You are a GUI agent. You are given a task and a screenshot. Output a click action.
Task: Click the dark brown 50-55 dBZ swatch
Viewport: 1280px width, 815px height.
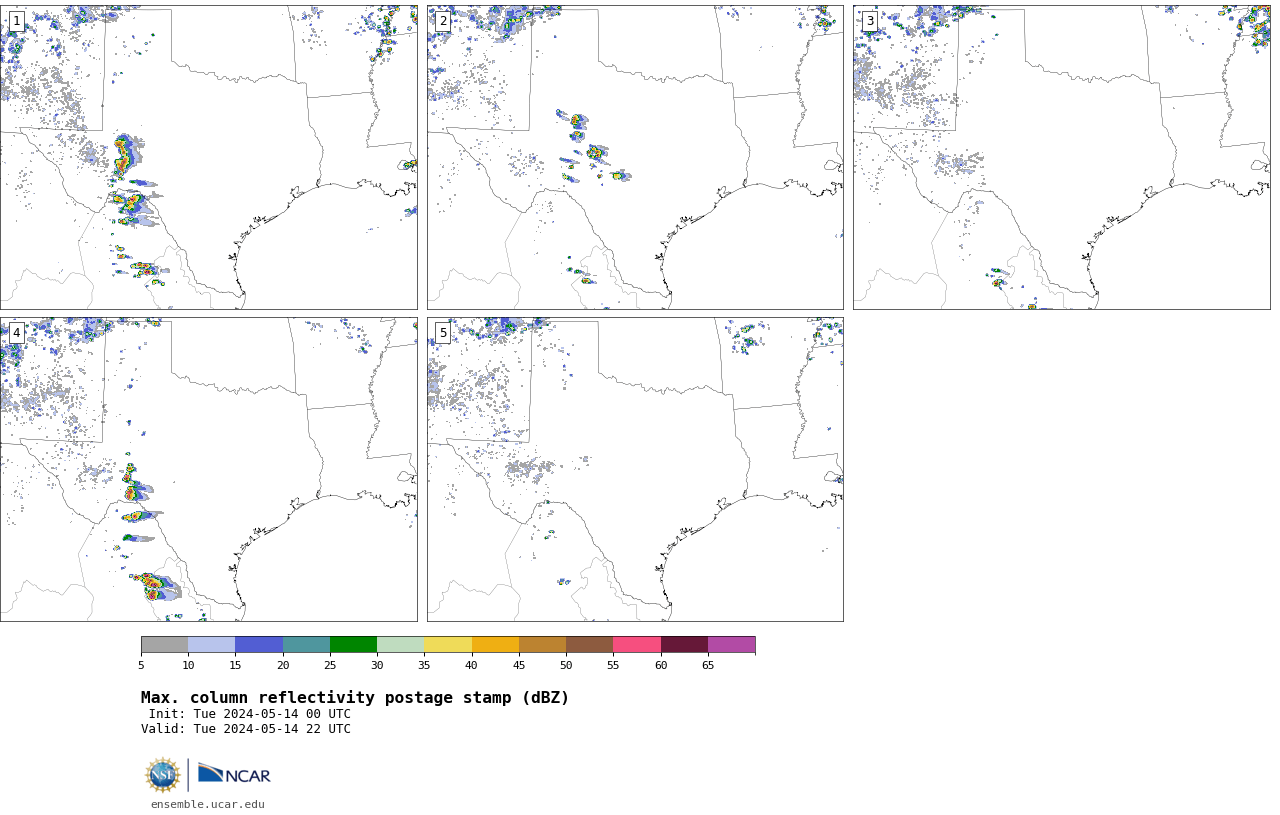(589, 644)
